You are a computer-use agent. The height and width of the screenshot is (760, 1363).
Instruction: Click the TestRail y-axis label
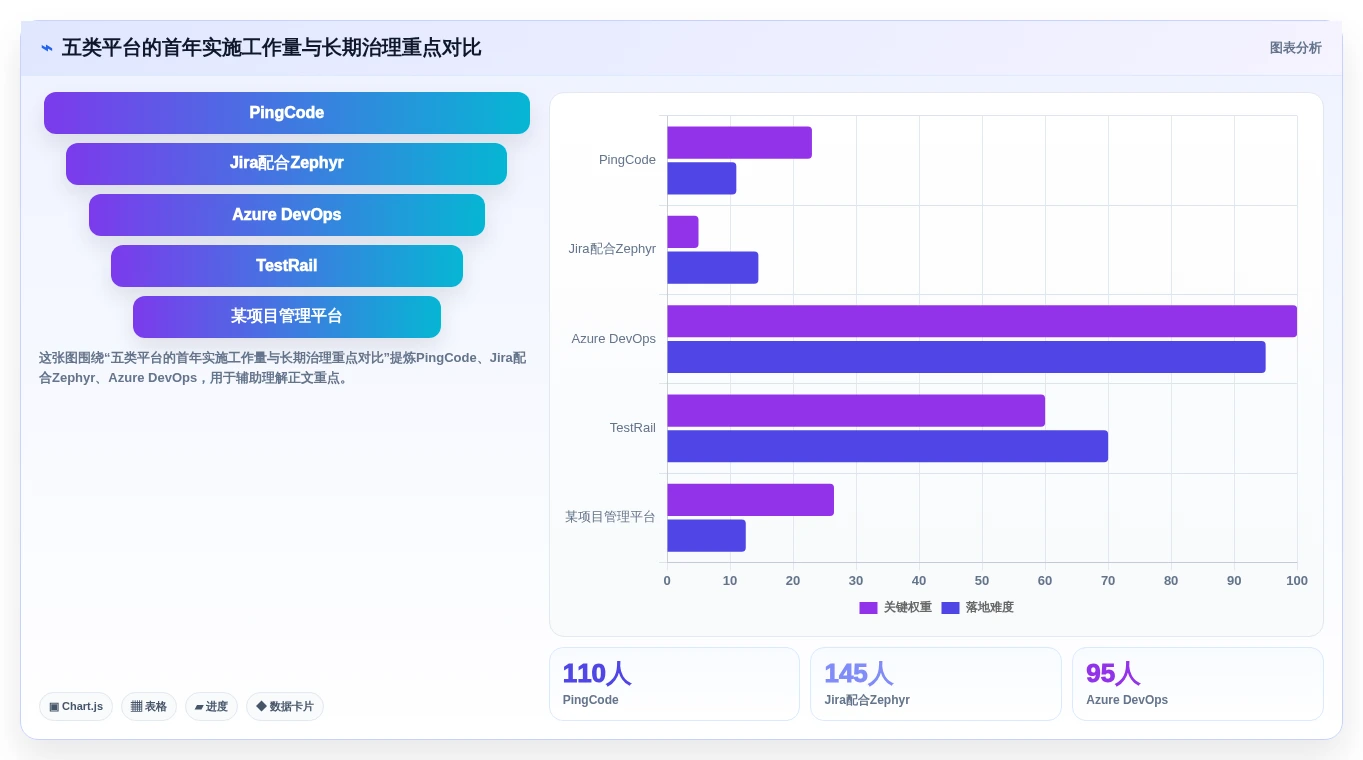[x=633, y=428]
